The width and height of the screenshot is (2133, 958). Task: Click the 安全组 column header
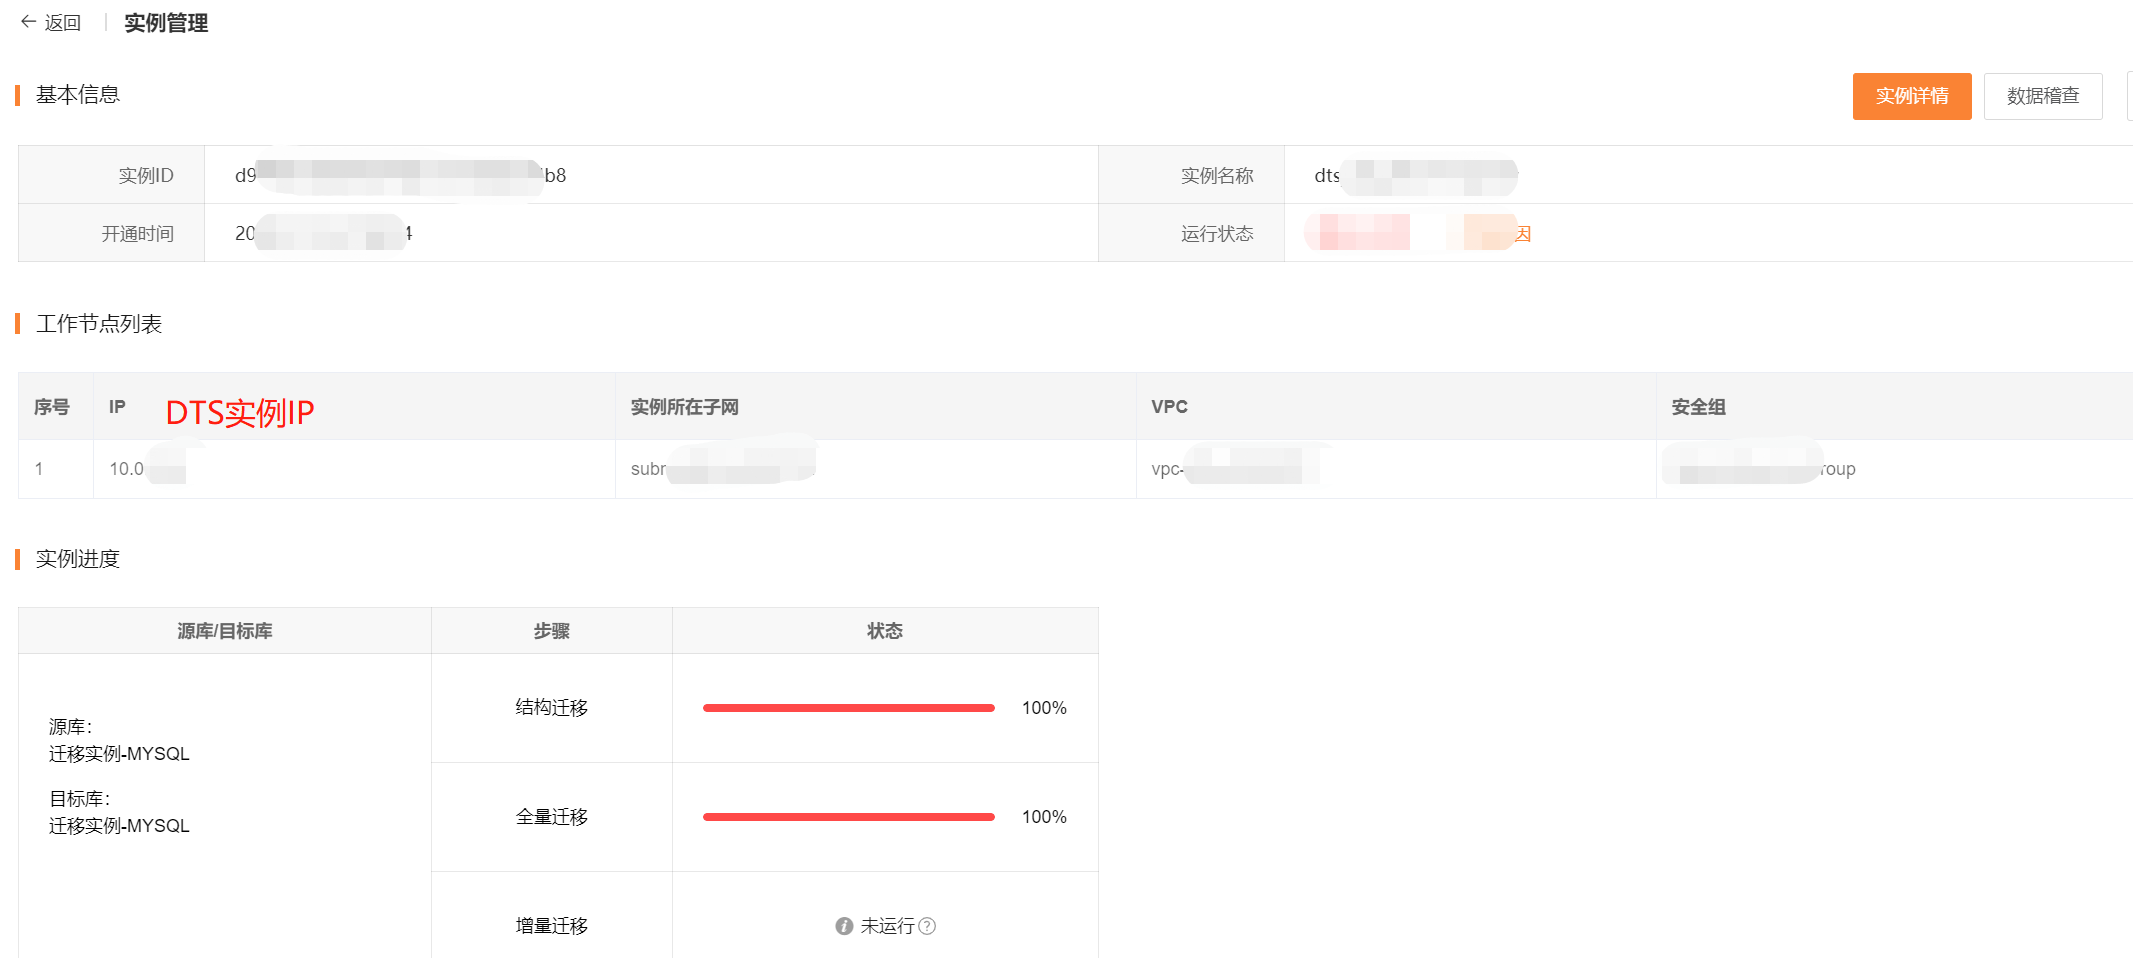1698,407
